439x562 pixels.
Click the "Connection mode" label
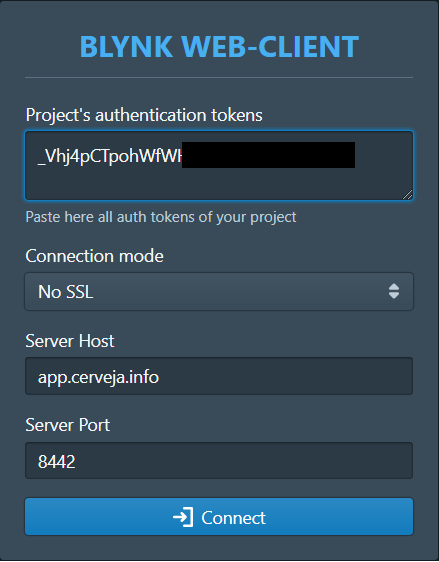coord(95,256)
